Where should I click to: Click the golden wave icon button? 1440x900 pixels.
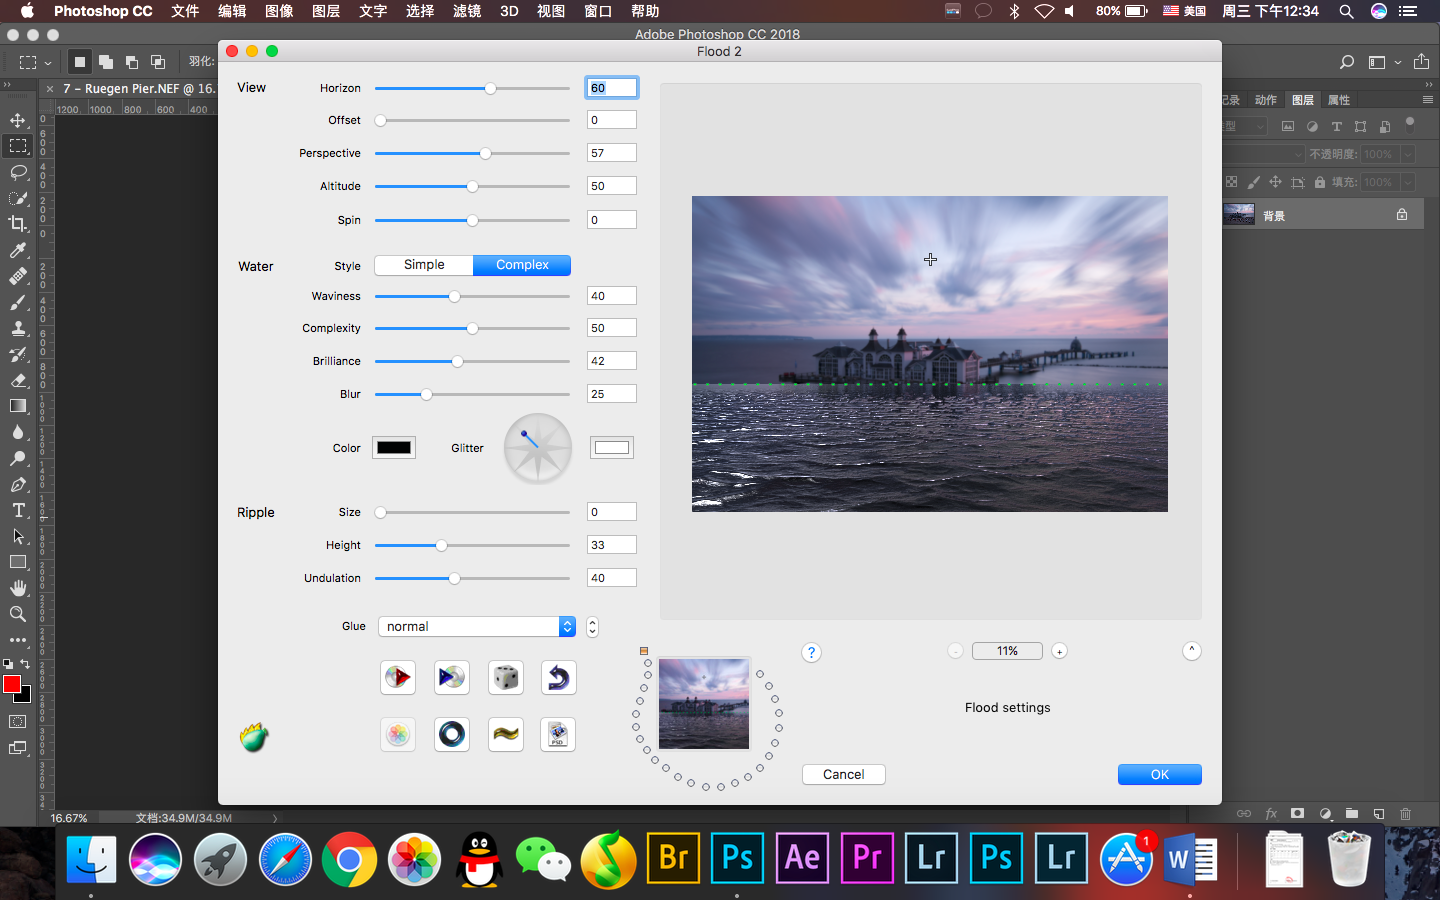tap(505, 734)
